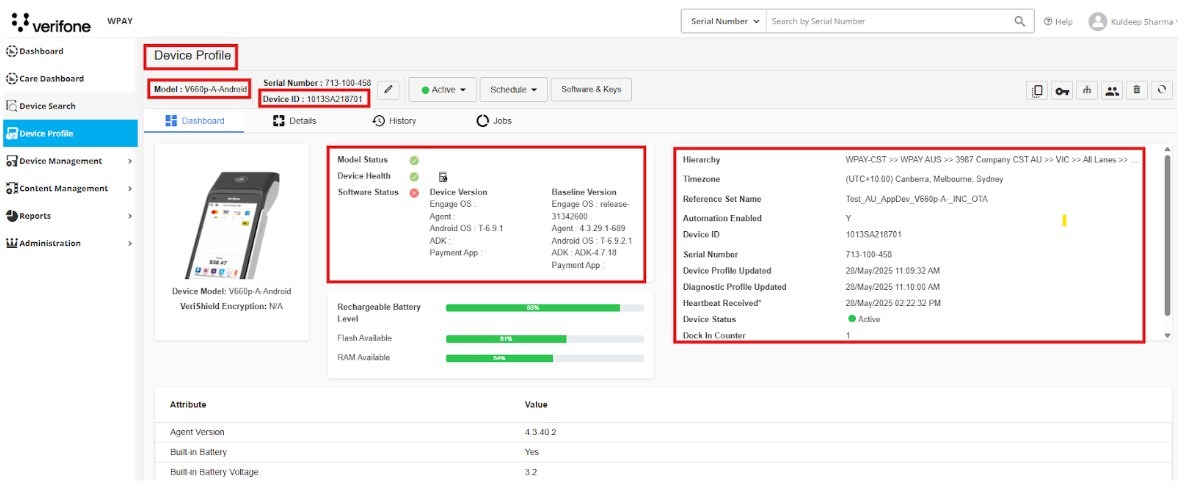The height and width of the screenshot is (504, 1196).
Task: Click the device view icon in top-right toolbar
Action: pos(1037,90)
